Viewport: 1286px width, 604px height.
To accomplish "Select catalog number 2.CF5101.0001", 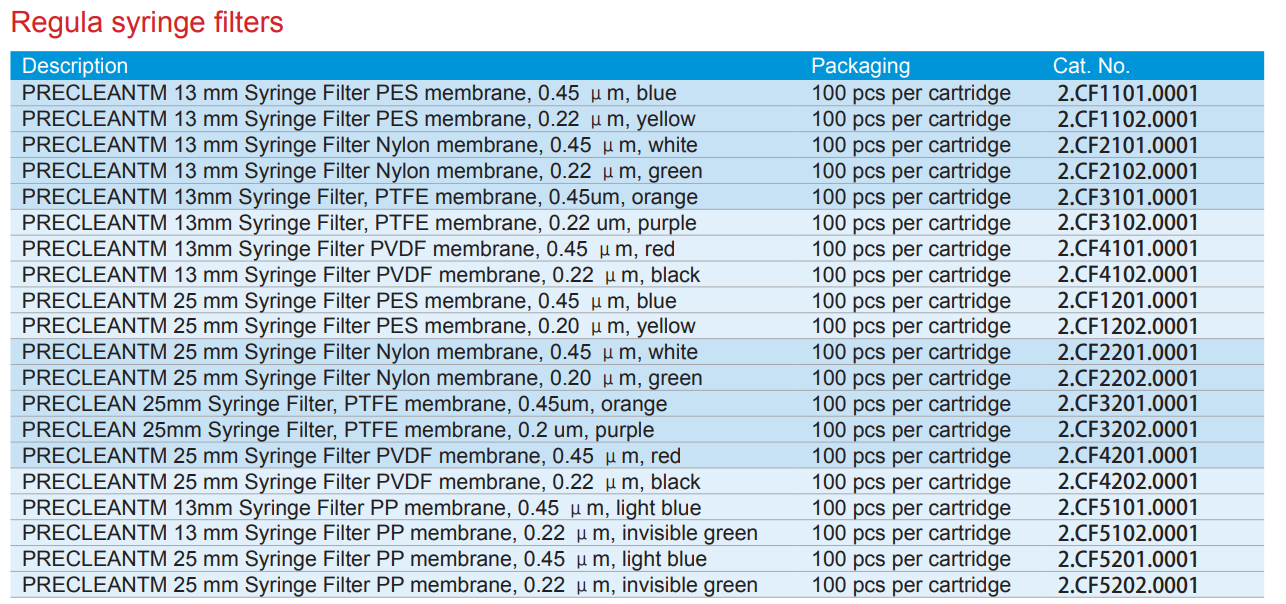I will pos(1127,508).
